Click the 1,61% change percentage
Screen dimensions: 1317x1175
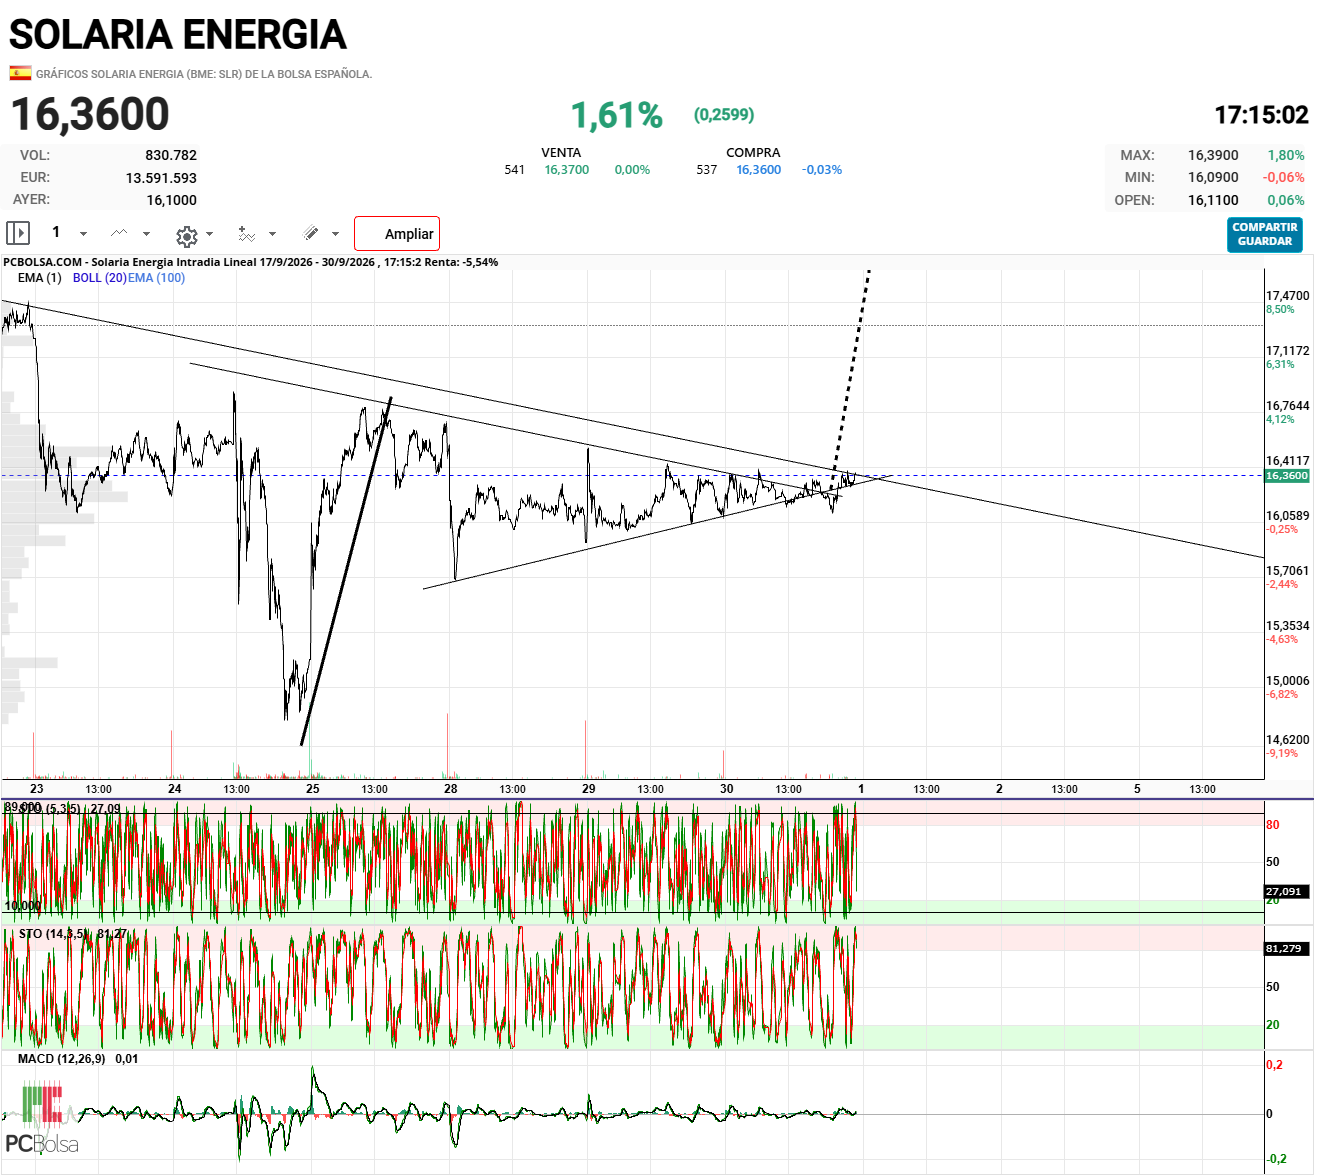pyautogui.click(x=617, y=115)
